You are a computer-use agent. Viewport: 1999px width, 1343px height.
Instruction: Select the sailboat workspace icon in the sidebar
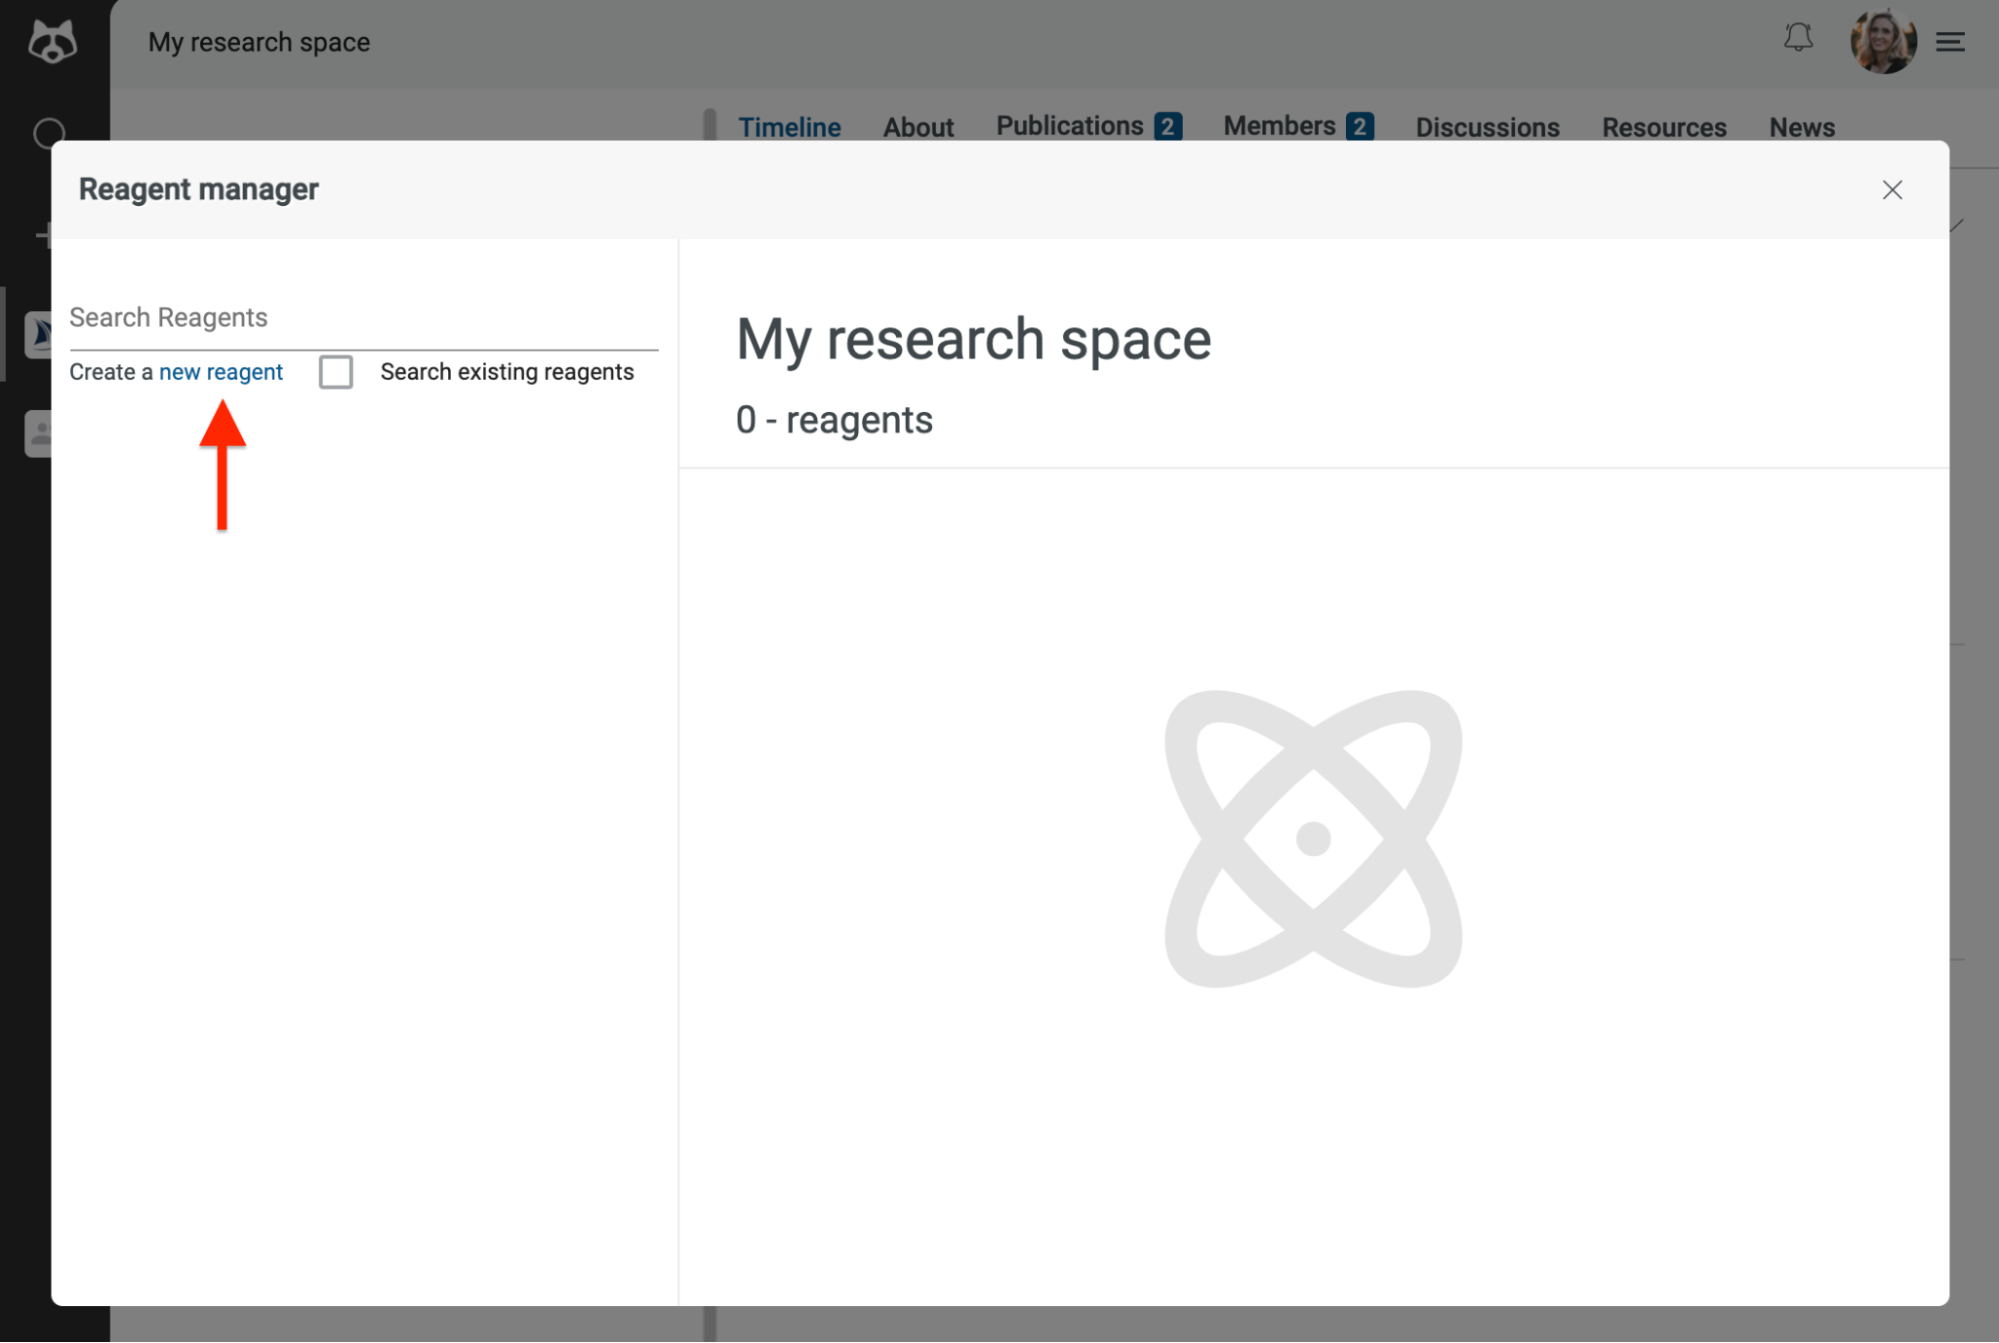(40, 335)
